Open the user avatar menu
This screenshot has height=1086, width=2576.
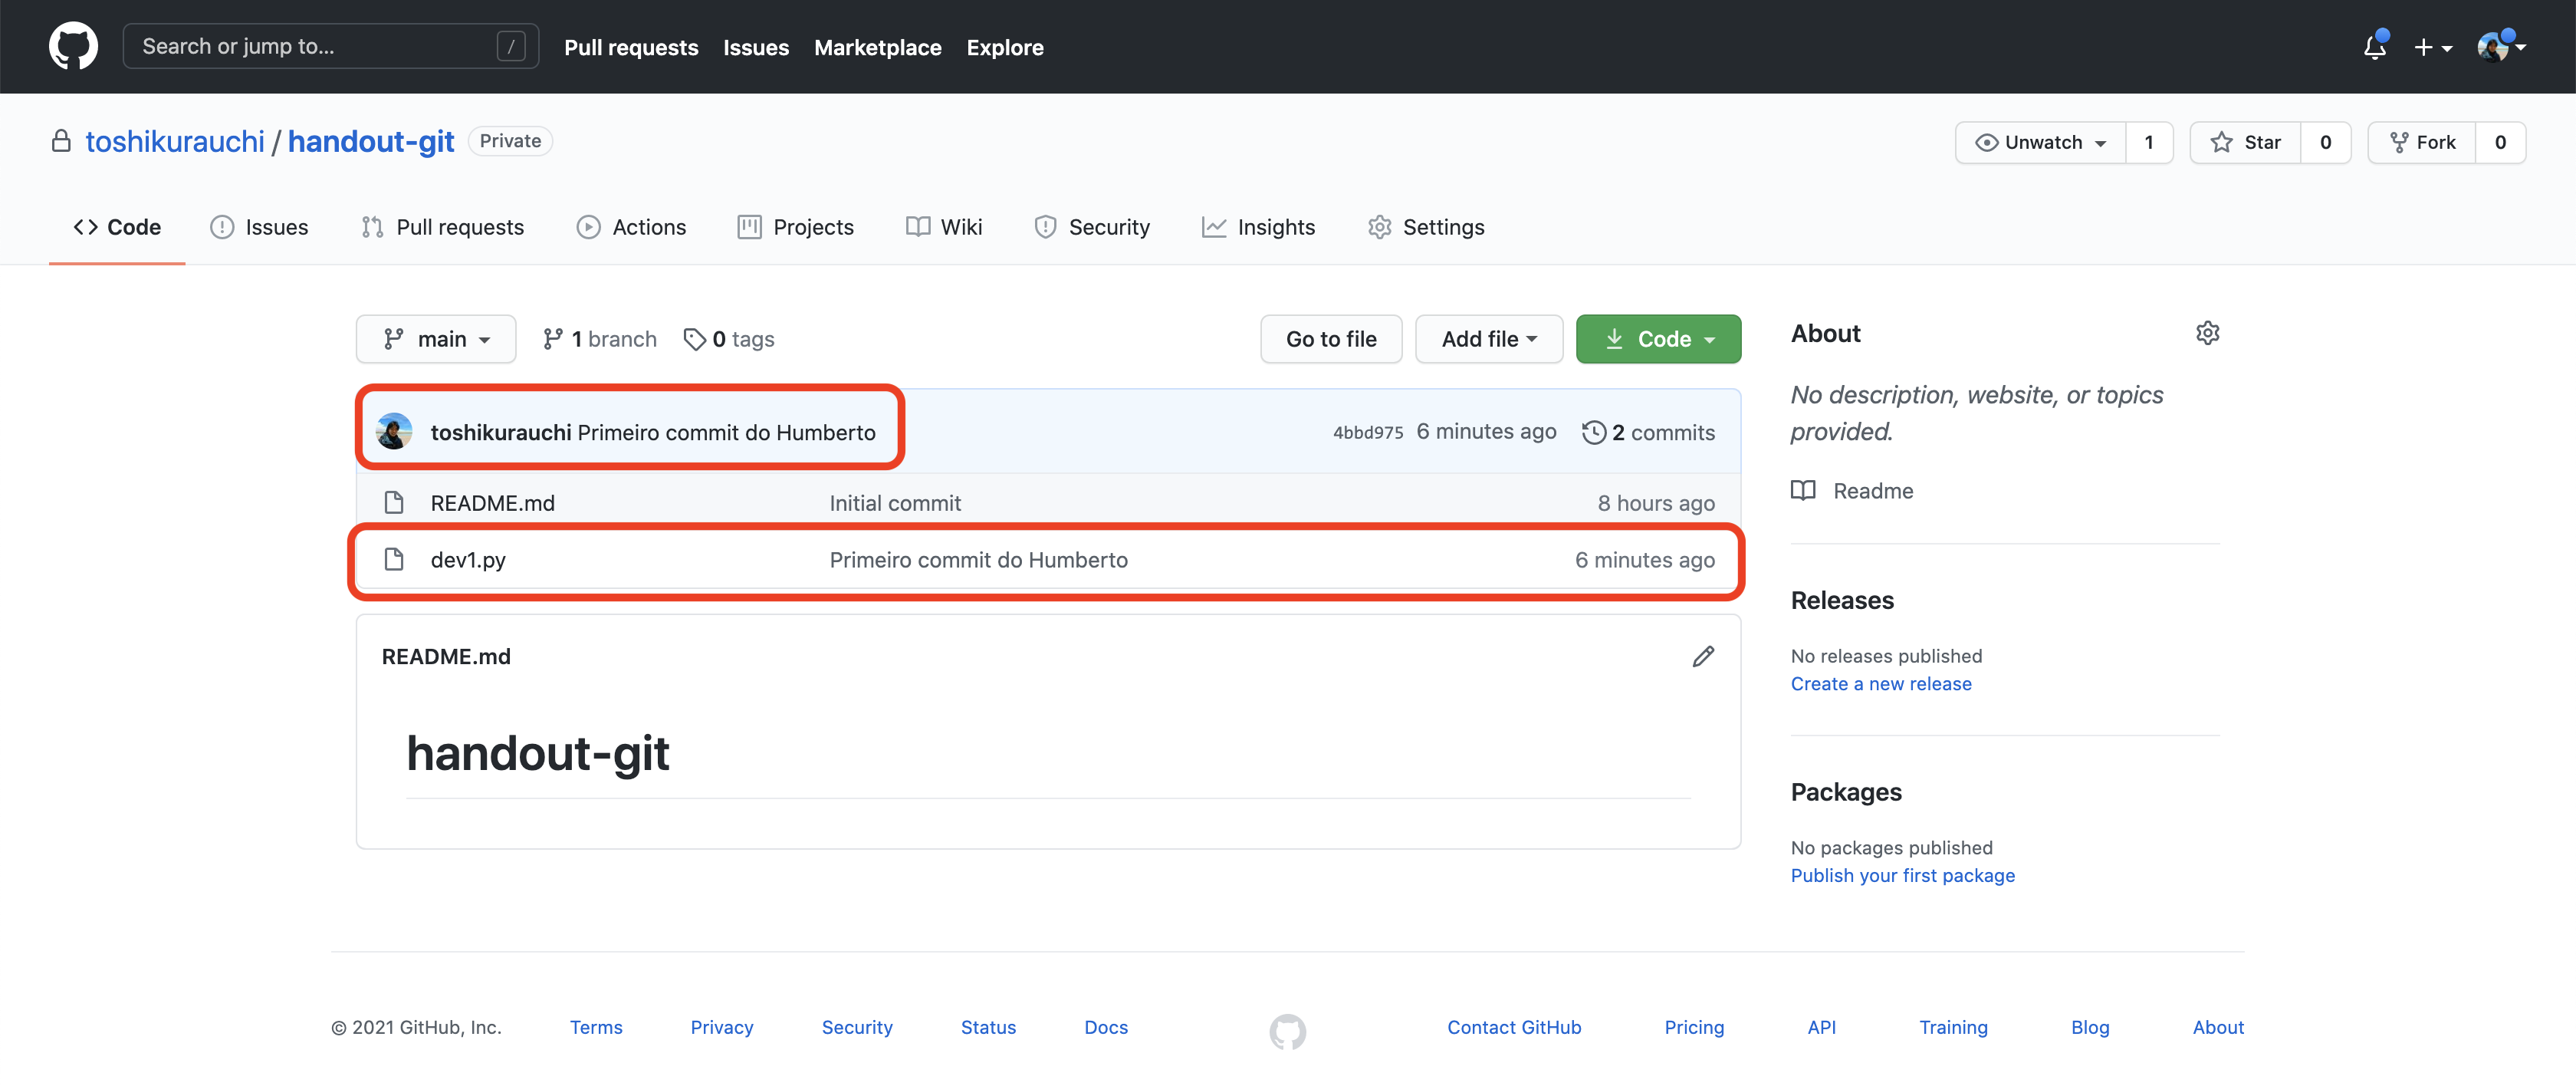tap(2501, 46)
